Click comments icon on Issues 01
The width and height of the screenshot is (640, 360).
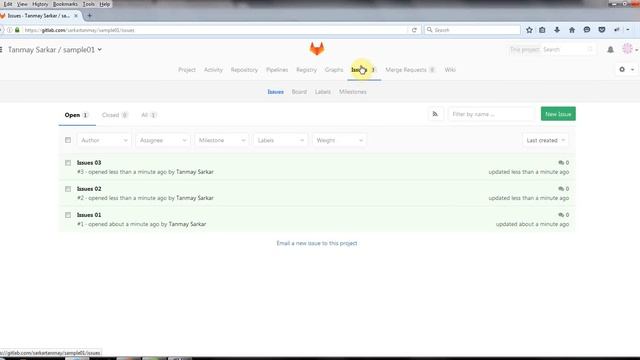[x=561, y=215]
